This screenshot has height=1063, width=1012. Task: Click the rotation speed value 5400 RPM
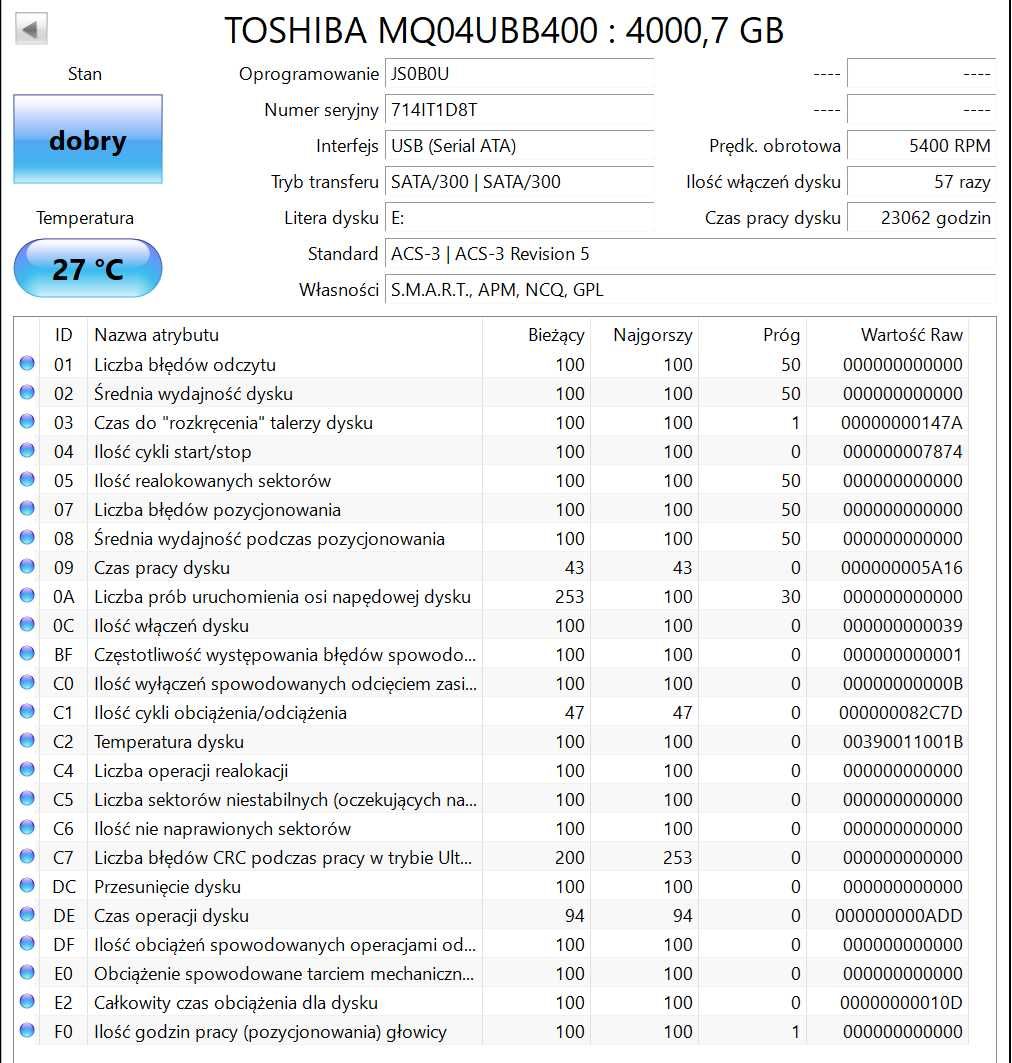click(x=922, y=146)
